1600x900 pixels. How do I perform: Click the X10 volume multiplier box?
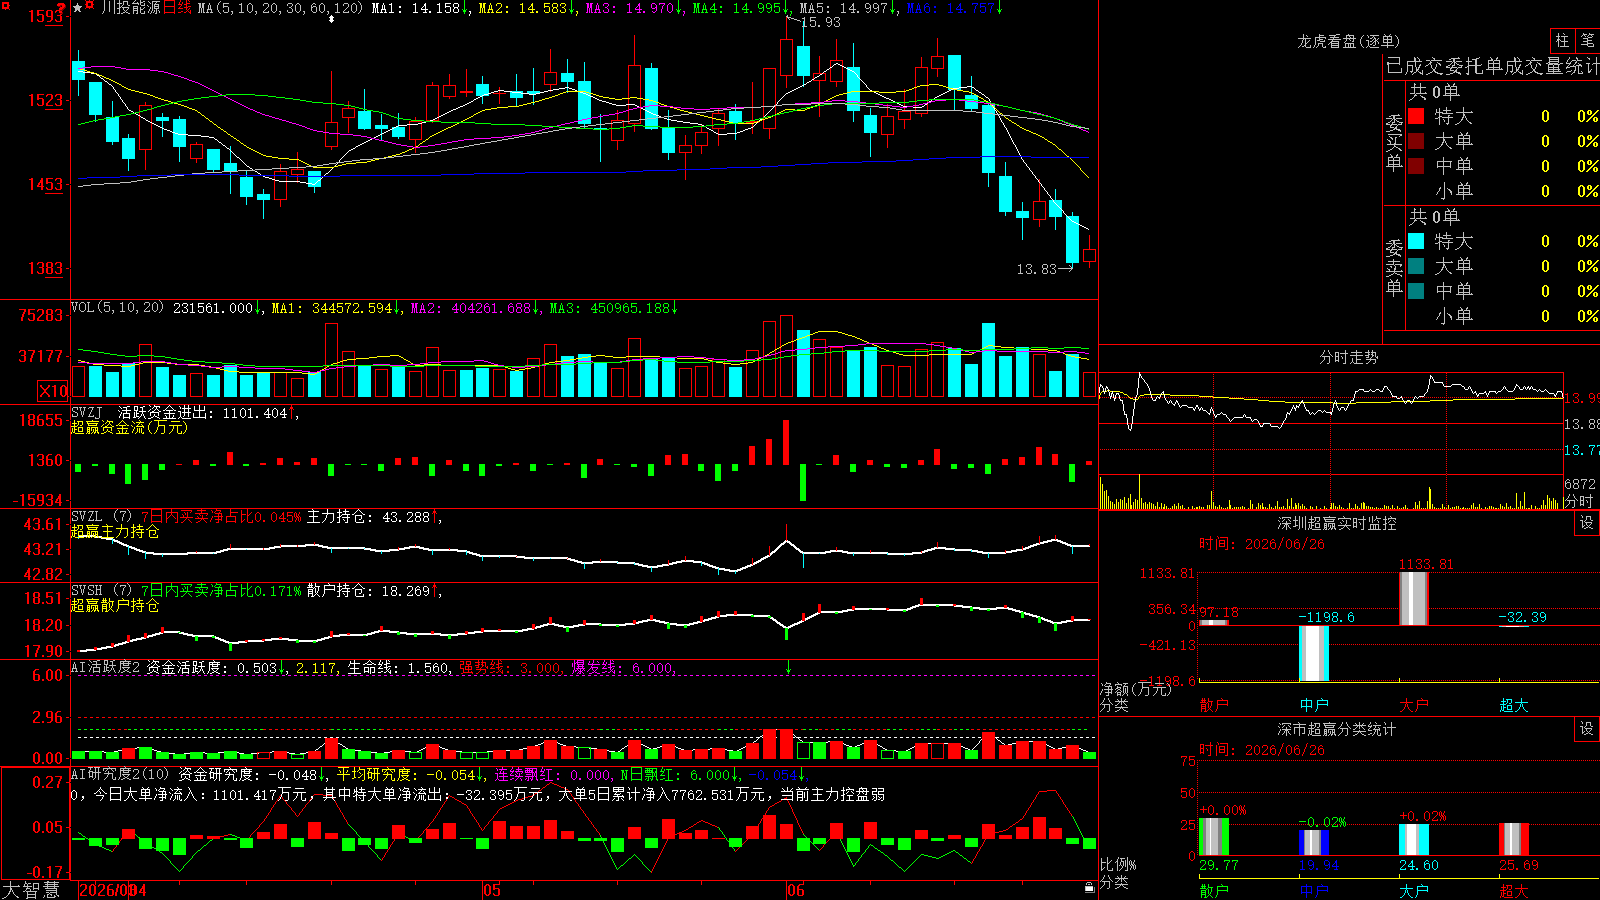point(53,391)
